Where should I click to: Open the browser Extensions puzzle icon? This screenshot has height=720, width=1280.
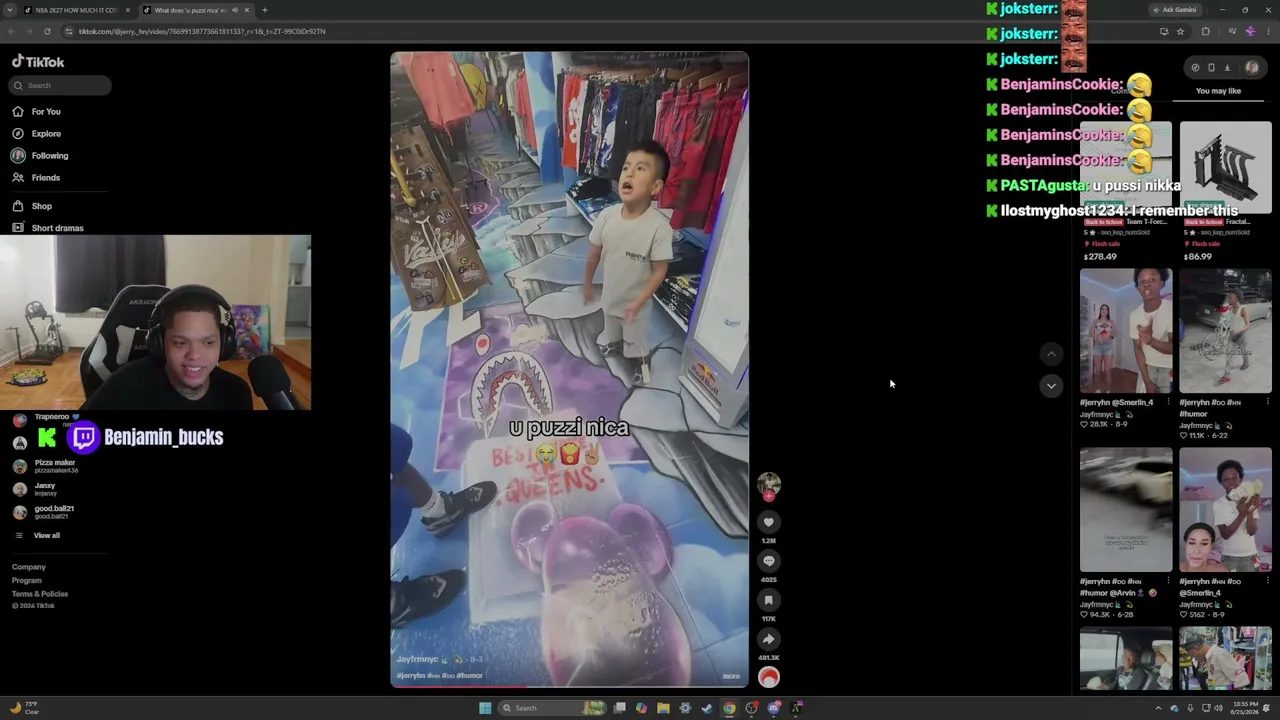[1205, 31]
